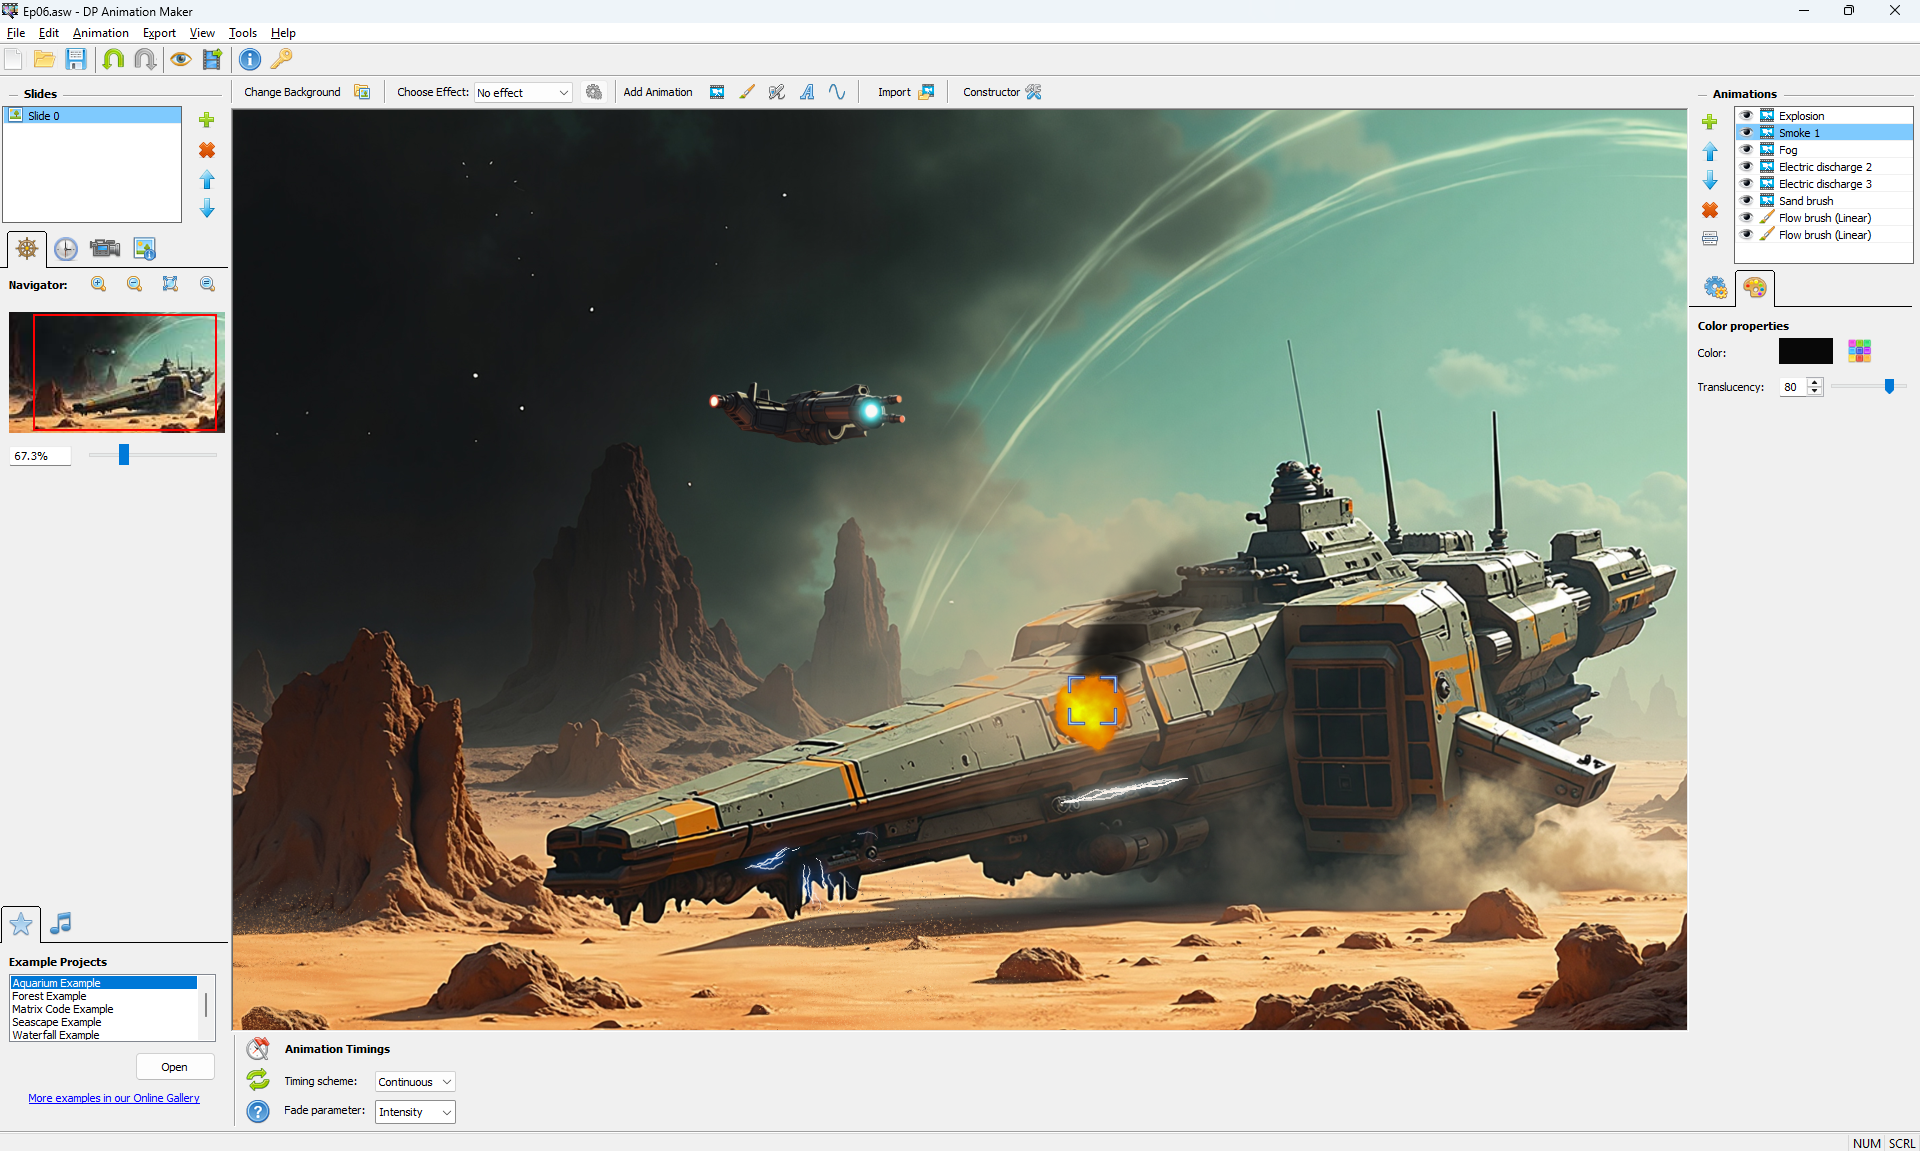This screenshot has height=1151, width=1920.
Task: Click the Open example project button
Action: (x=174, y=1067)
